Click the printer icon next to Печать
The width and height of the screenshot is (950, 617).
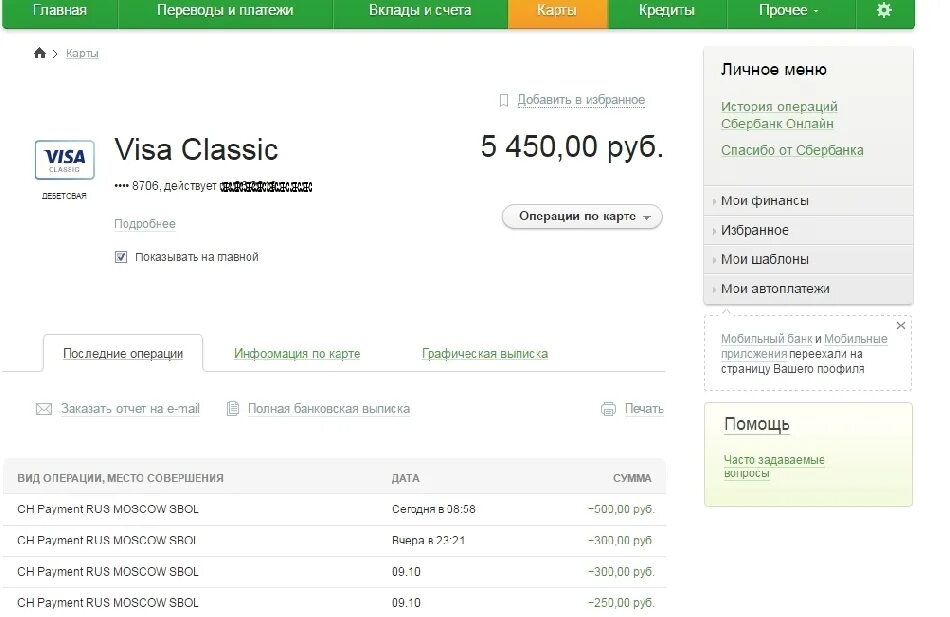(608, 408)
